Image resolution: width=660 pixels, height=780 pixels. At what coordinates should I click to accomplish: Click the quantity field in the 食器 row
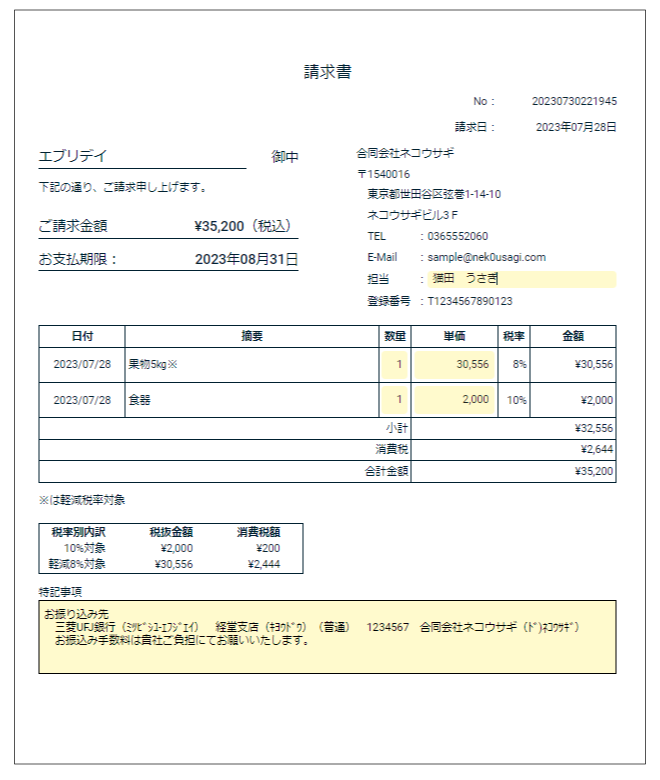(395, 400)
